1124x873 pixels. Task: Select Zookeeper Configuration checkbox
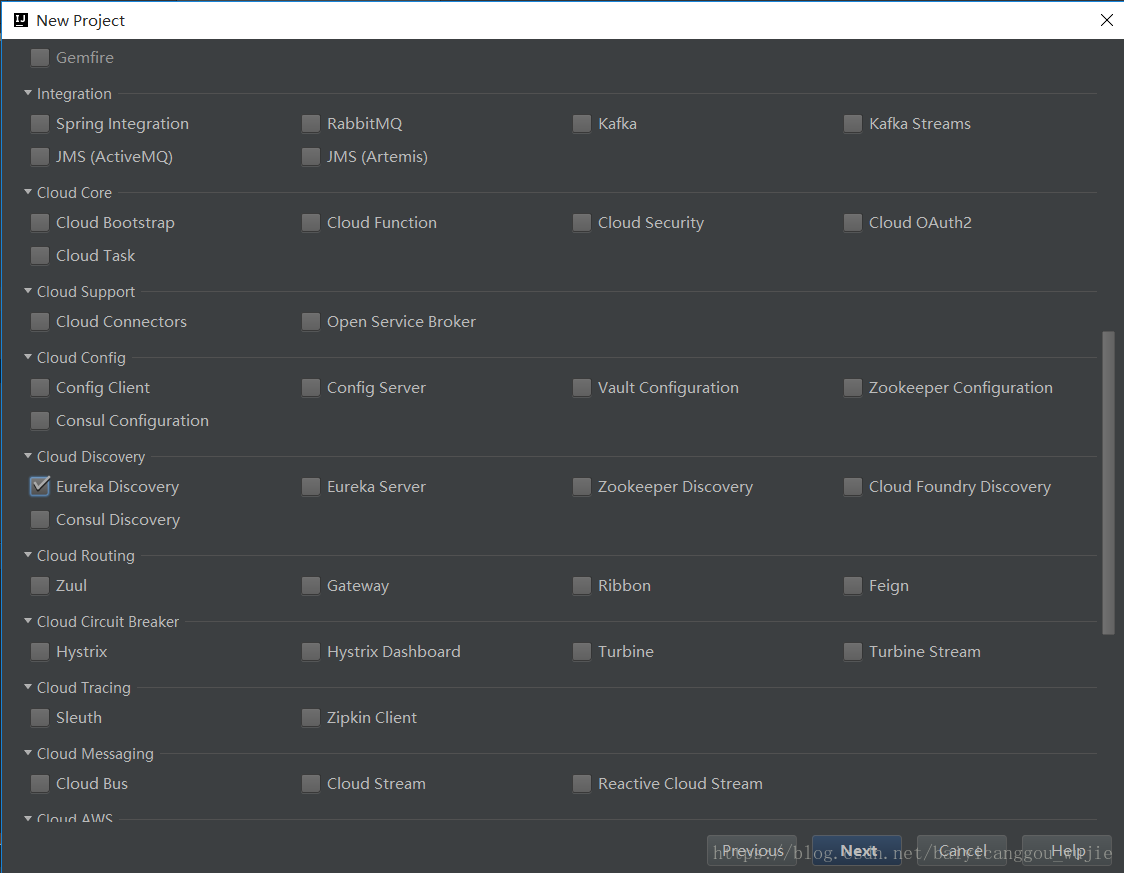point(853,387)
